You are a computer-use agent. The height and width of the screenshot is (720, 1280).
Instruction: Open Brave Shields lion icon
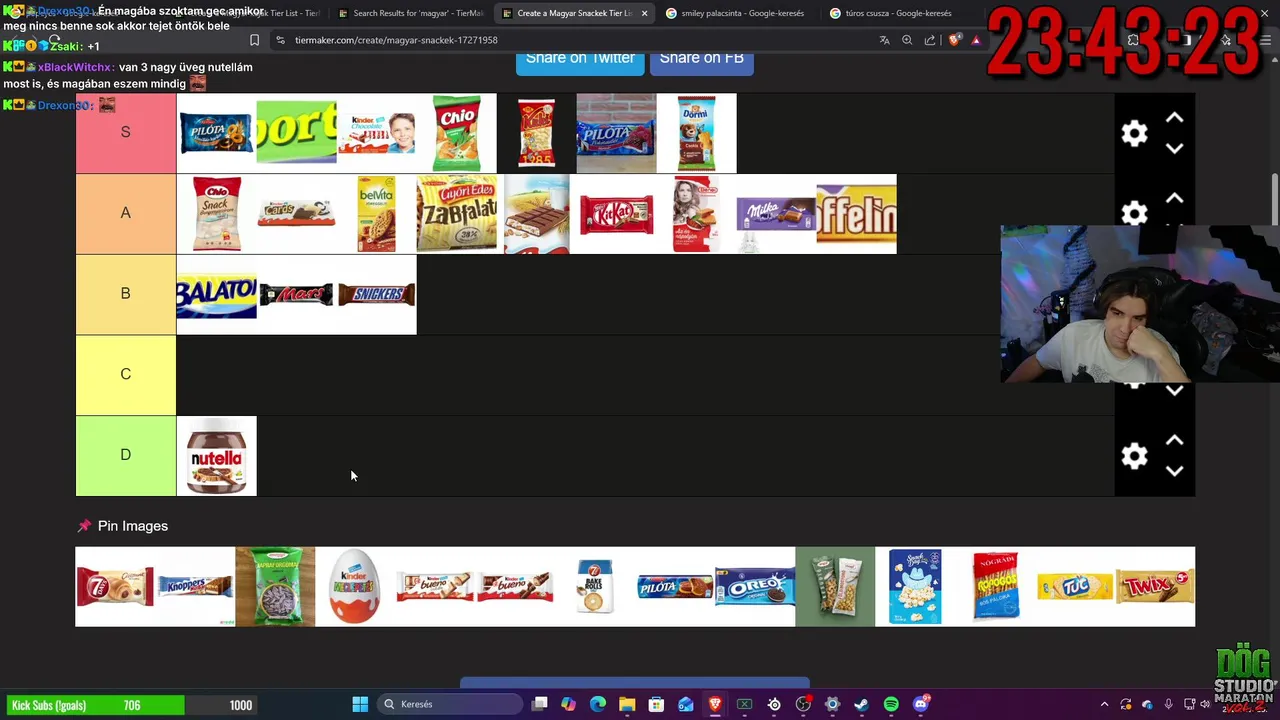[954, 40]
